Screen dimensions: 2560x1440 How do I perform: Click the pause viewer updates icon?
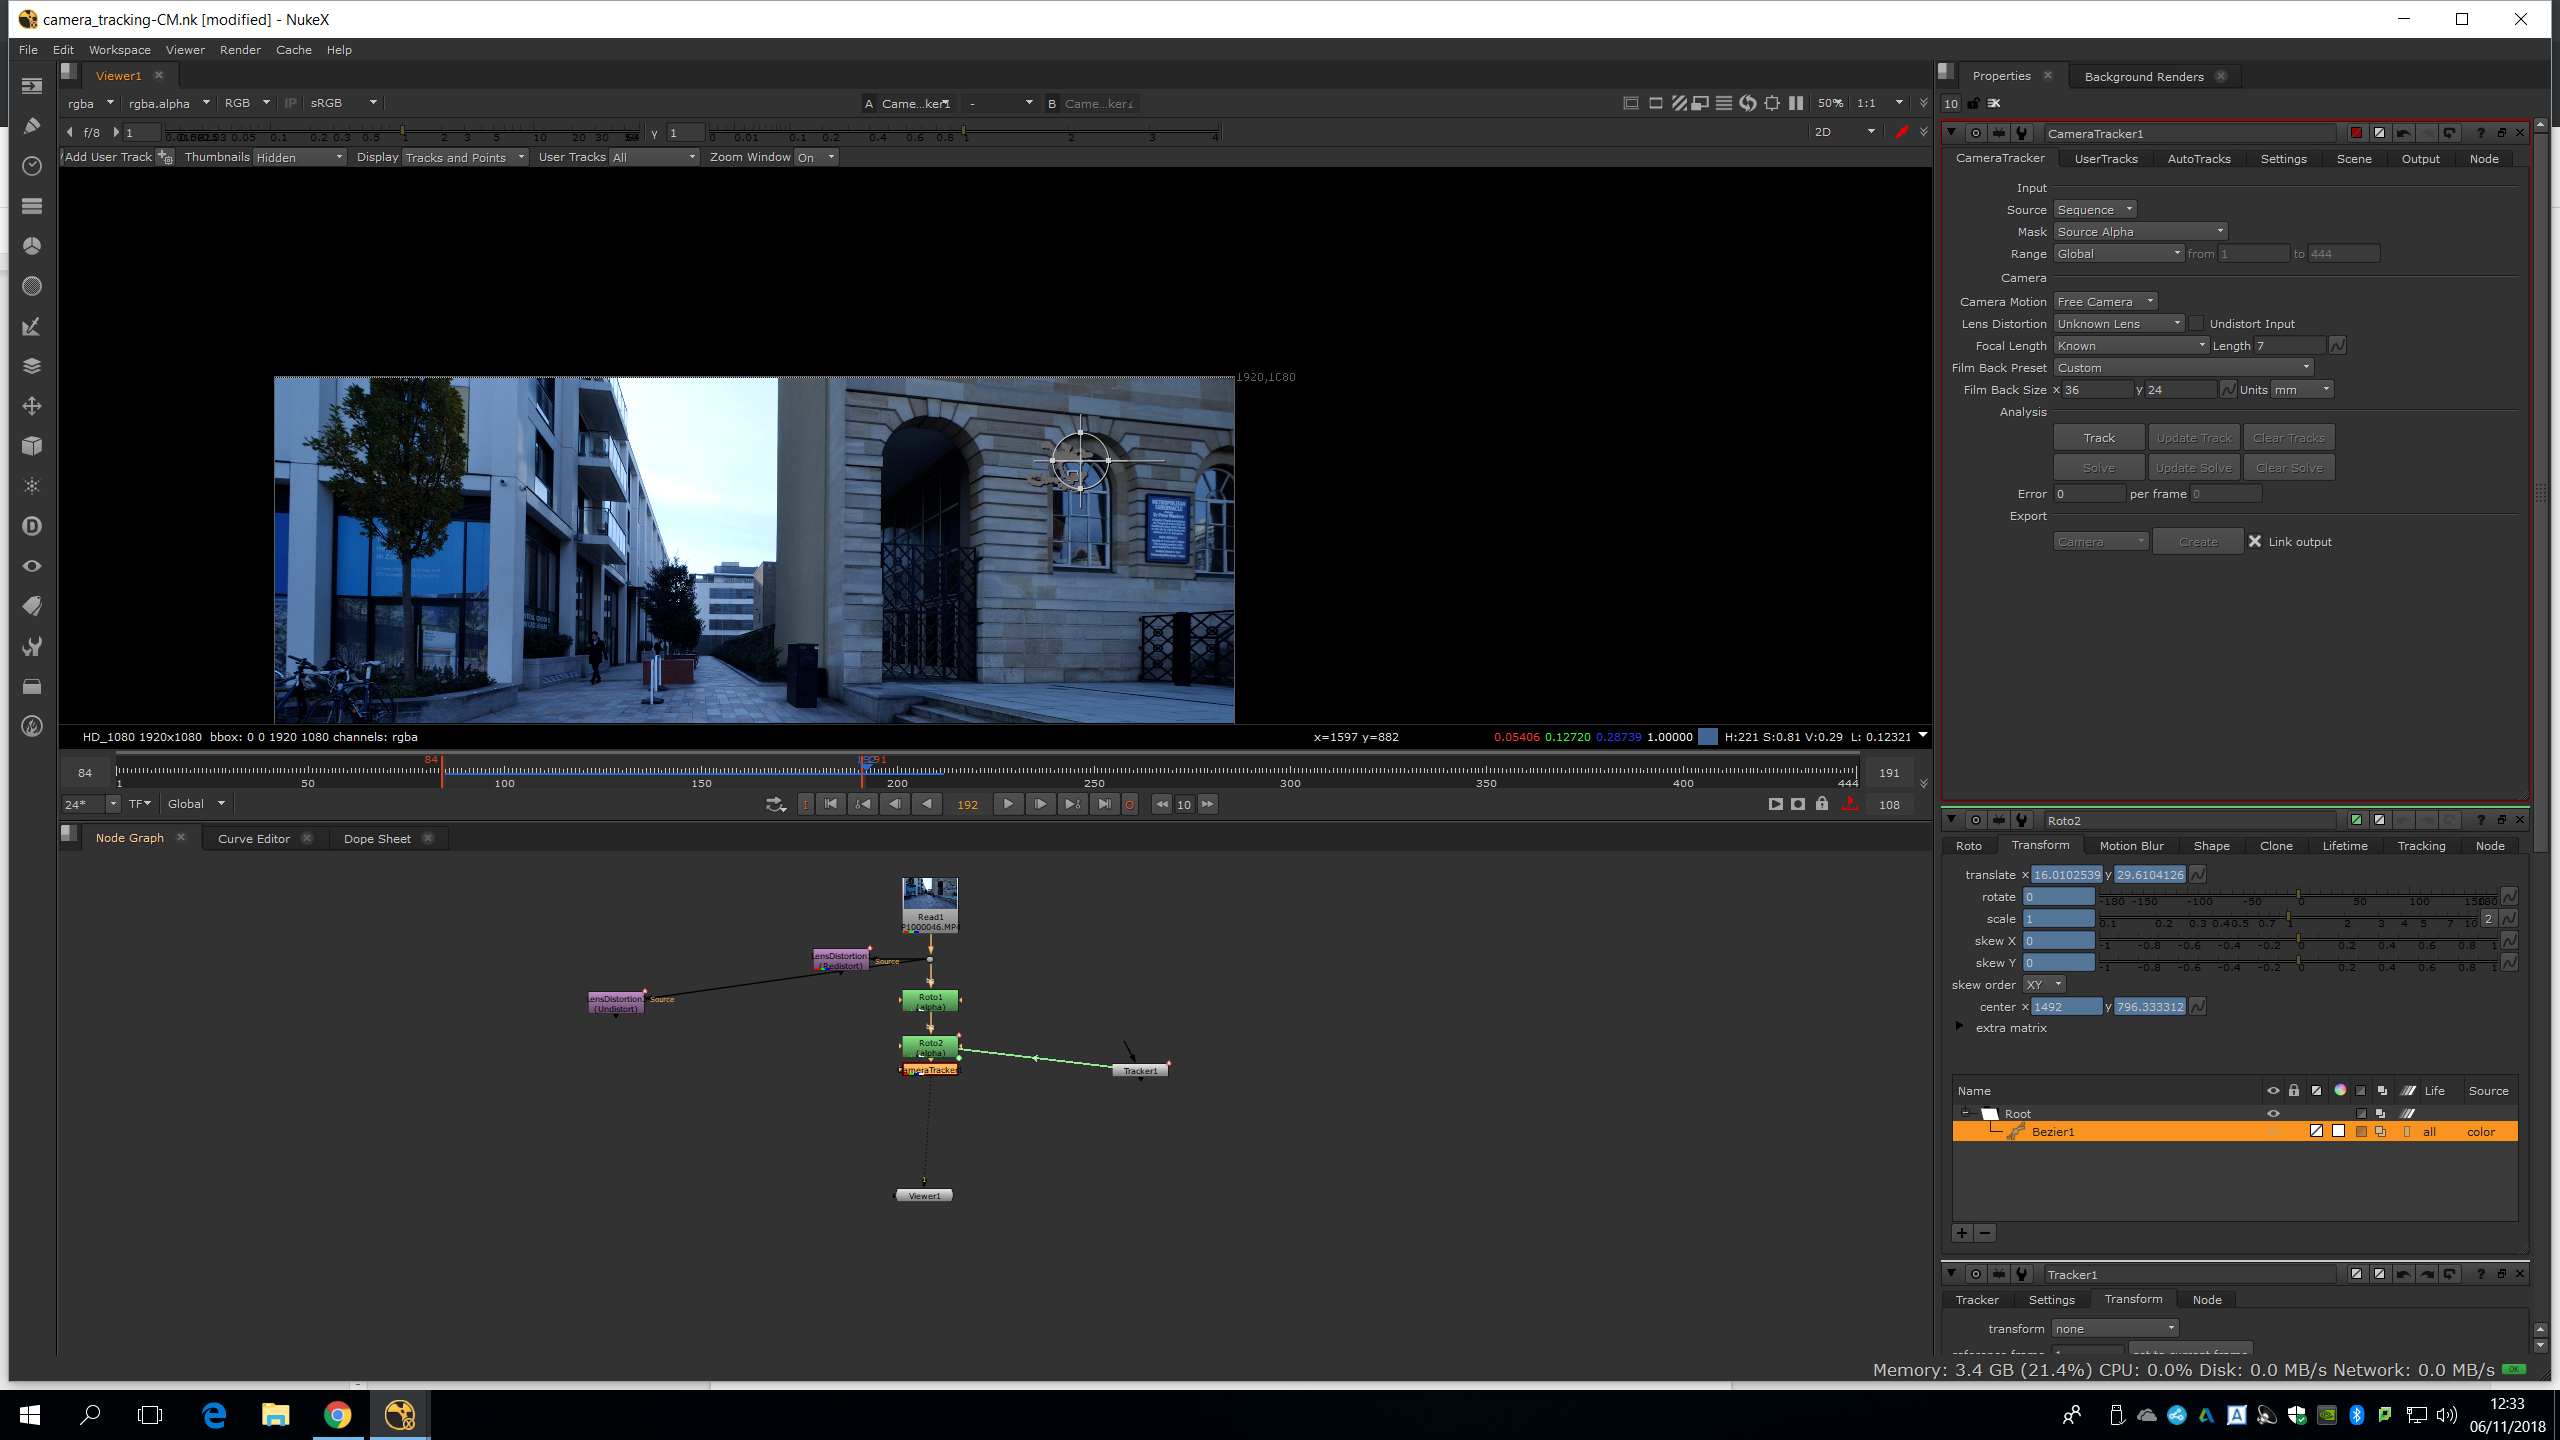pos(1796,103)
